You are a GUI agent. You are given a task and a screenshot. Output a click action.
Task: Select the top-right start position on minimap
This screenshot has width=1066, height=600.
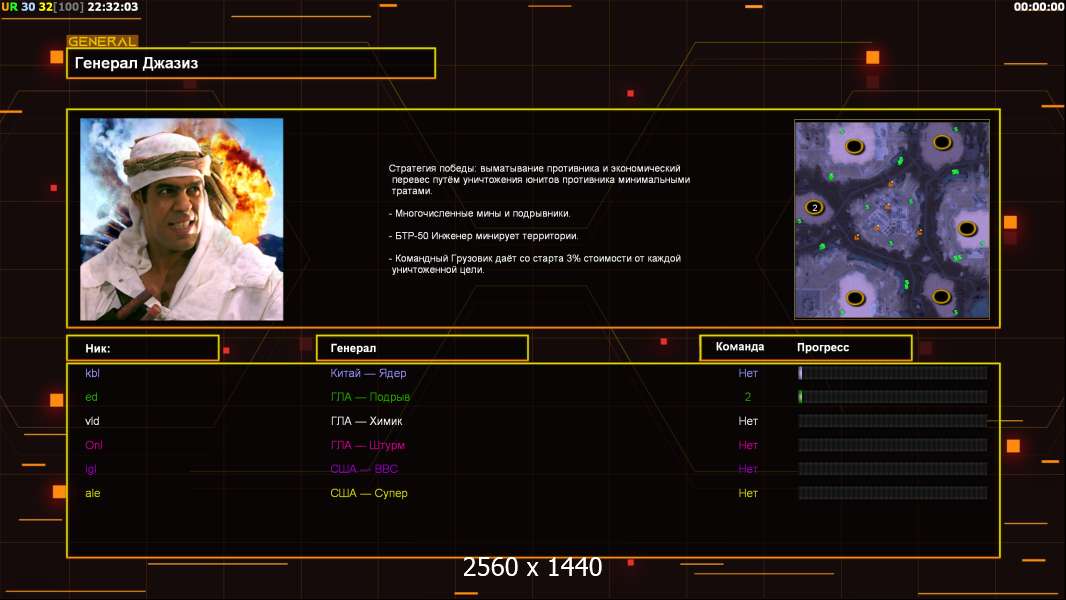(x=942, y=142)
